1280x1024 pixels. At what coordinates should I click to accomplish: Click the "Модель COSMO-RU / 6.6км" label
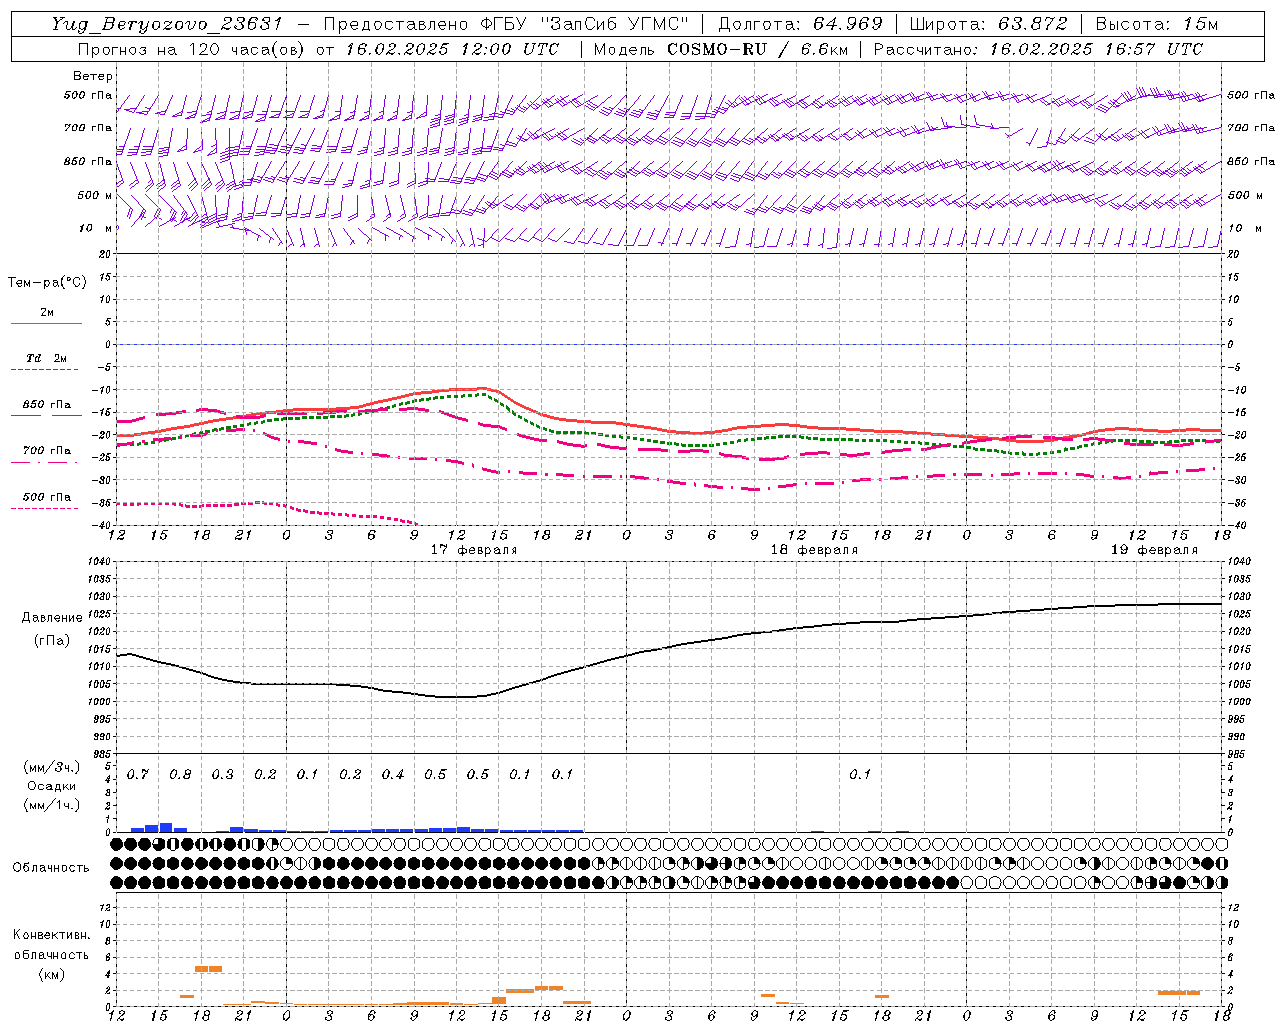click(720, 49)
